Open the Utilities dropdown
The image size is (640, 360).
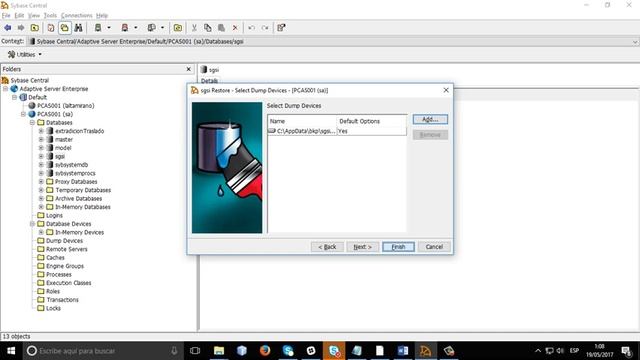click(x=24, y=54)
